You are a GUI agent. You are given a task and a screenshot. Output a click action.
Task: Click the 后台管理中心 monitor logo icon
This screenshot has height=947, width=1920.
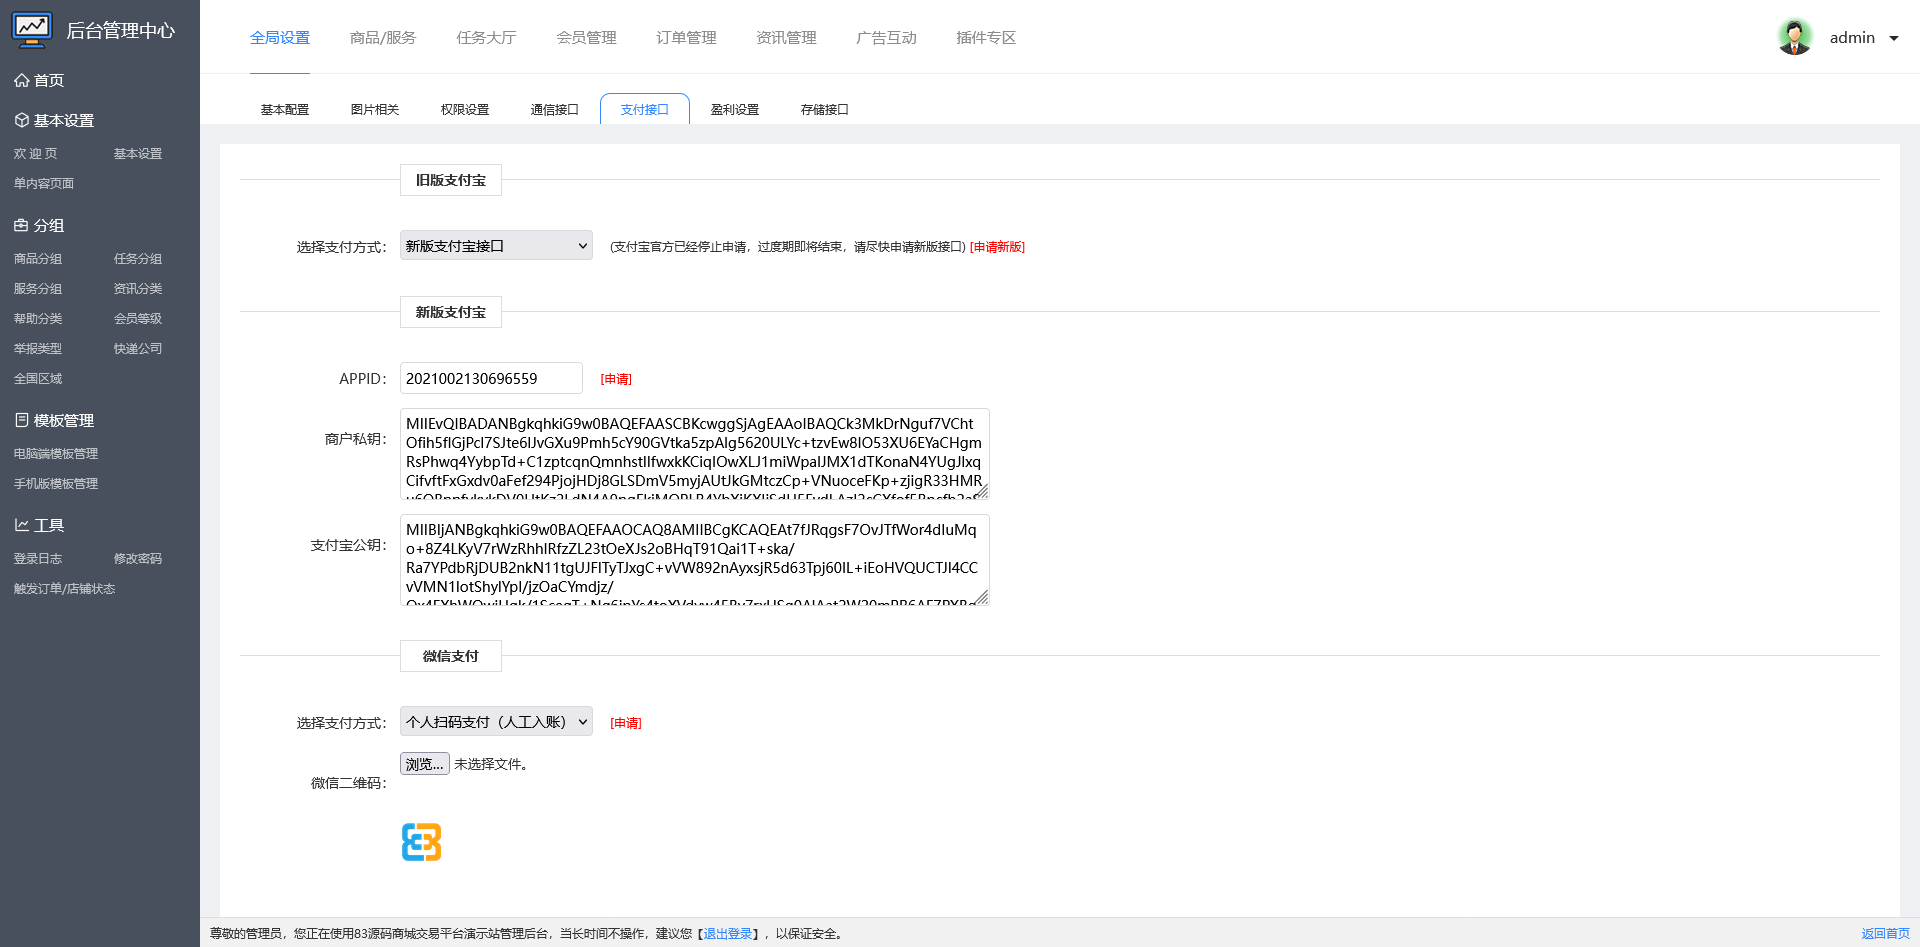click(32, 30)
